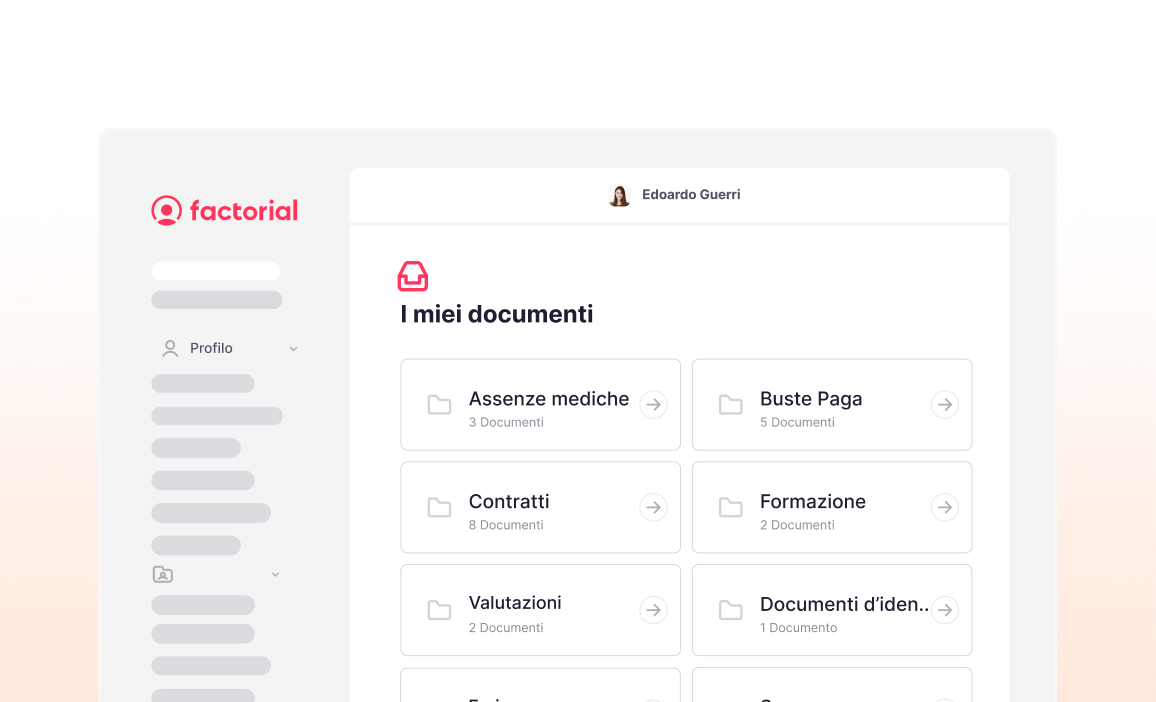This screenshot has width=1156, height=702.
Task: Click the I miei documenti heading
Action: click(497, 314)
